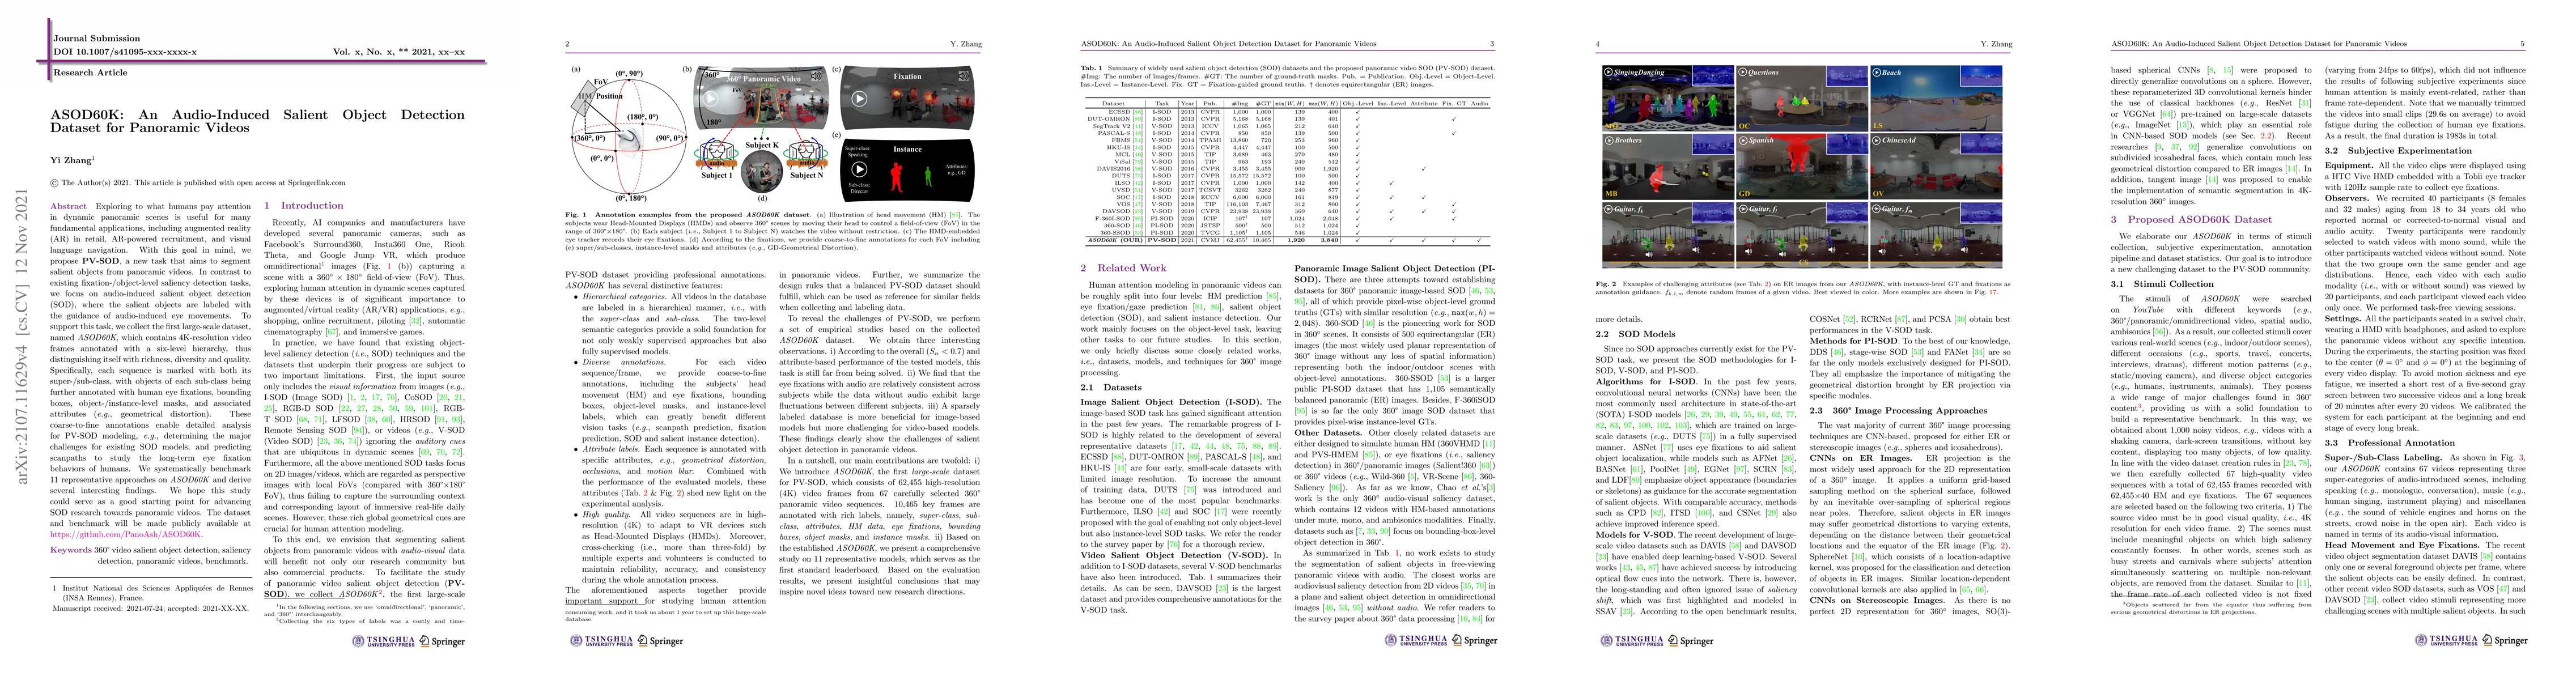The width and height of the screenshot is (2576, 680).
Task: Click speaker icon on 360° Panoramic Video panel
Action: pos(816,77)
